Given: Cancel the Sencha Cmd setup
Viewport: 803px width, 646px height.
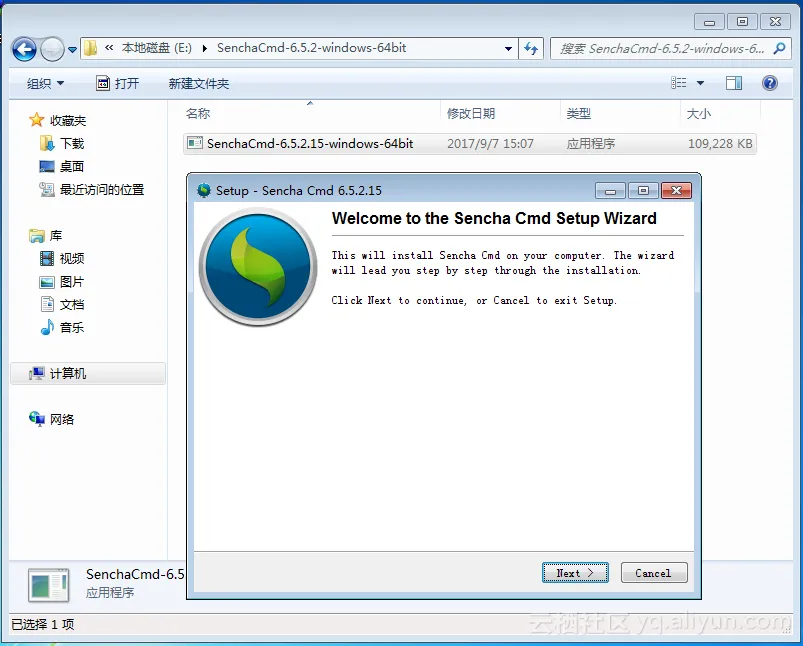Looking at the screenshot, I should [653, 573].
